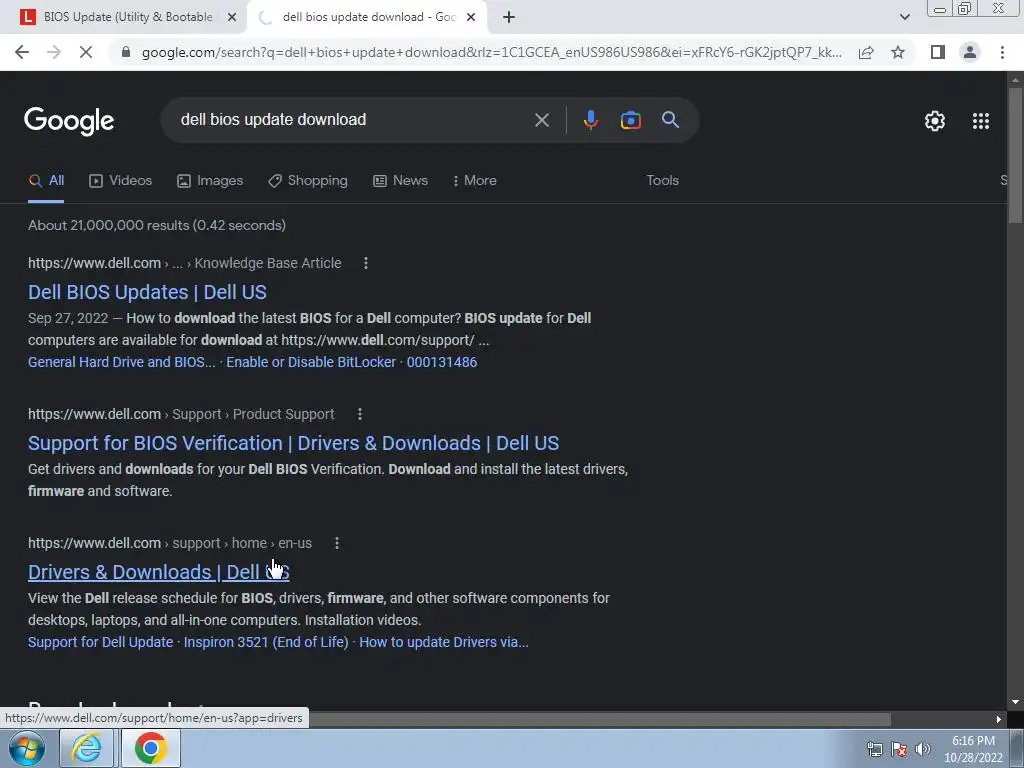Close the dell bios update download tab

click(x=471, y=17)
